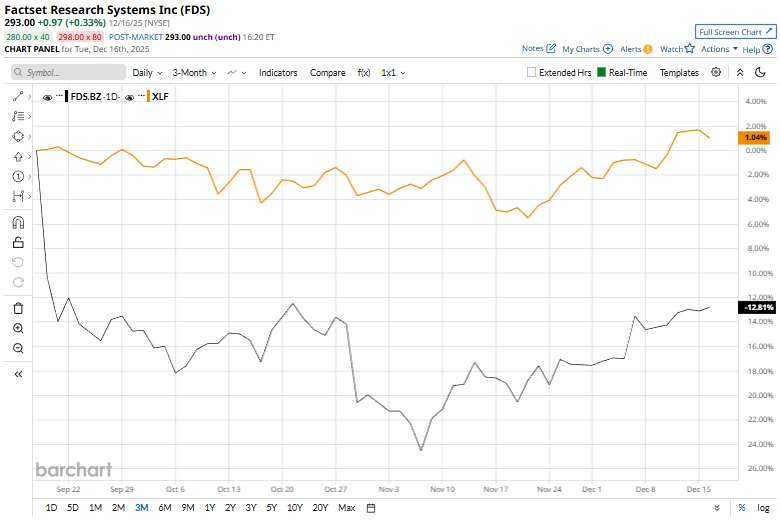Switch to dark mode moon icon
780x521 pixels.
760,73
